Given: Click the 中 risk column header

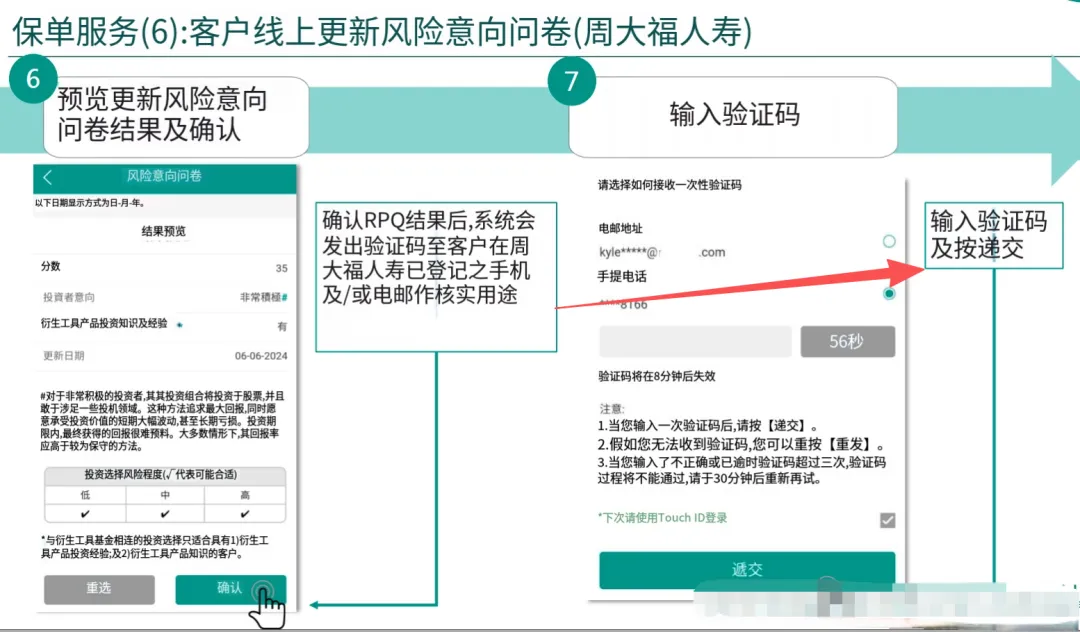Looking at the screenshot, I should 165,495.
